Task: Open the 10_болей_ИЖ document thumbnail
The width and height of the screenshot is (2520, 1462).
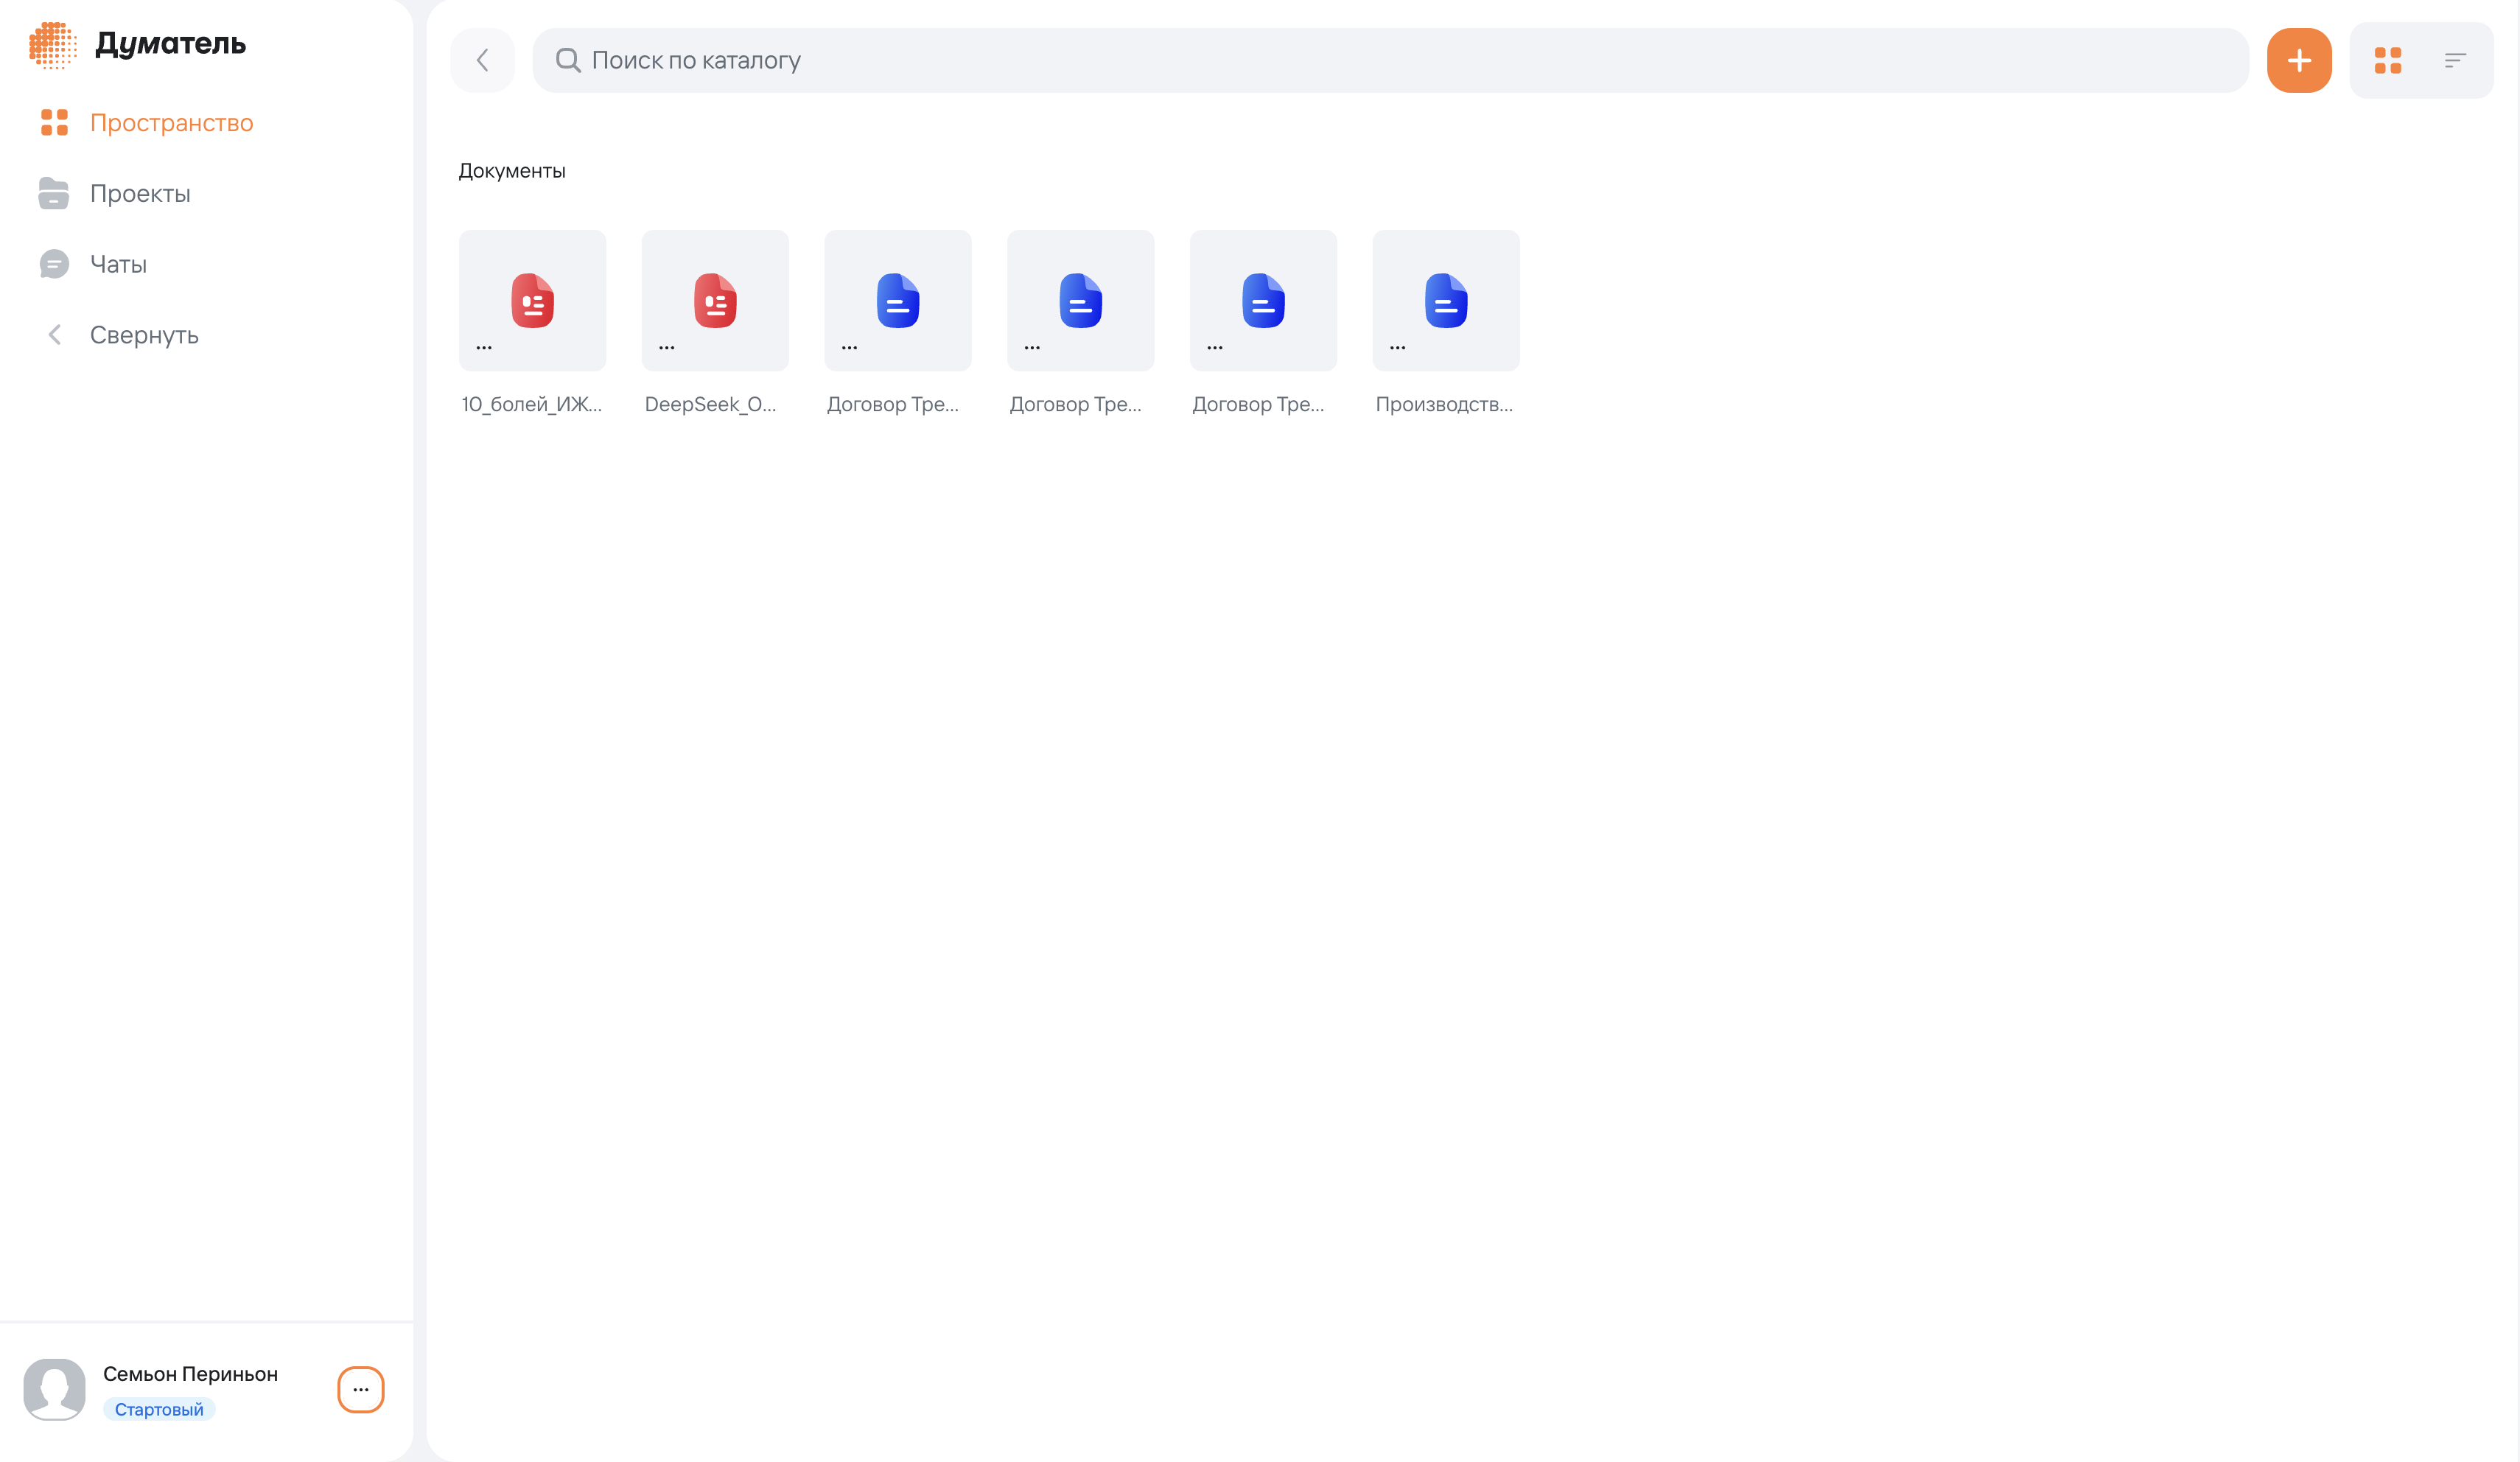Action: tap(532, 300)
